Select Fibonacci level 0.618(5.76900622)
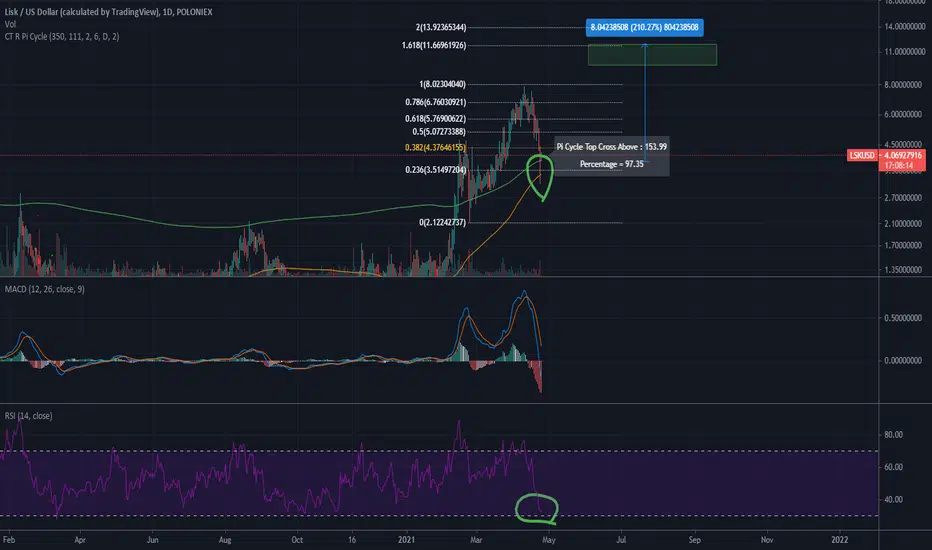The height and width of the screenshot is (550, 932). point(436,119)
